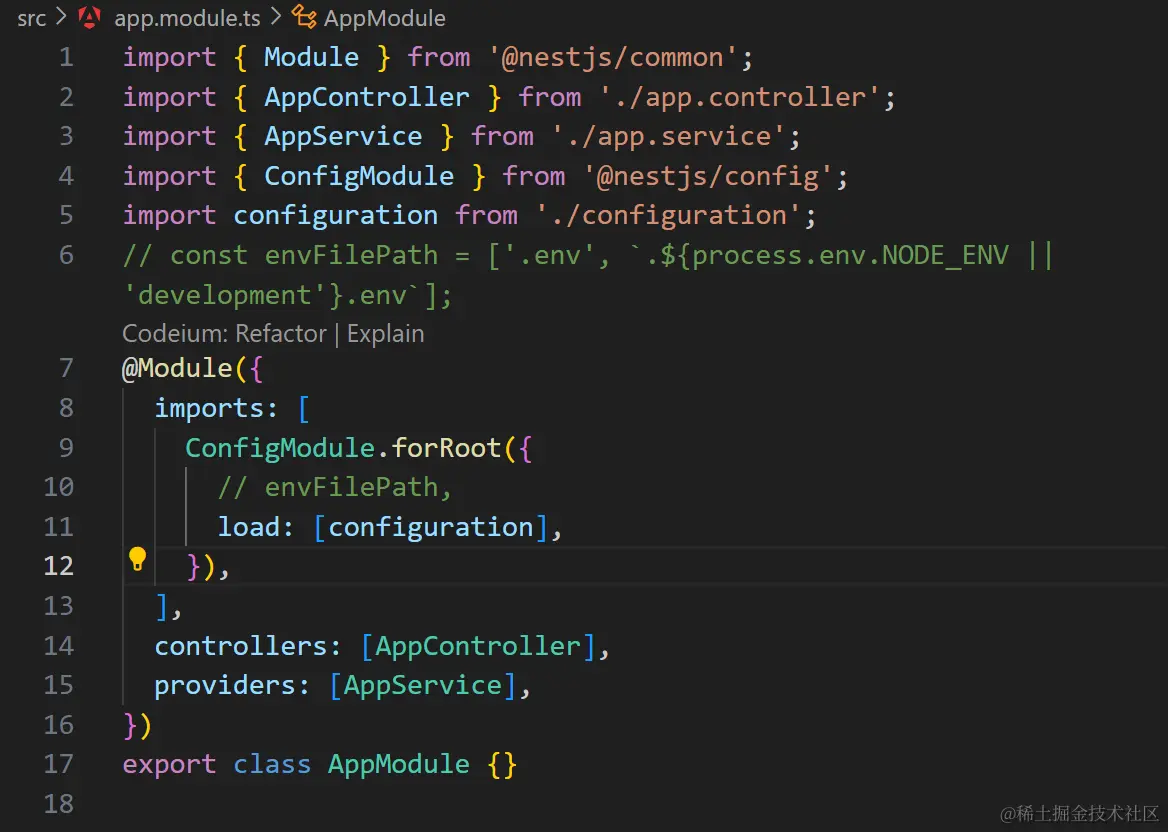
Task: Click AppModule class name on line 17
Action: [x=399, y=765]
